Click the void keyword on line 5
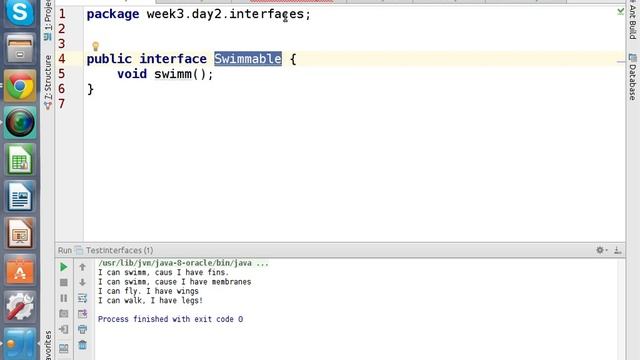Screen dimensions: 640x360 [x=132, y=74]
